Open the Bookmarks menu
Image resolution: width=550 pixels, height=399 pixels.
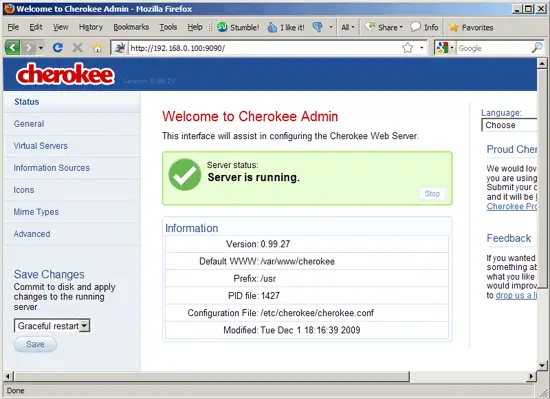pyautogui.click(x=131, y=27)
